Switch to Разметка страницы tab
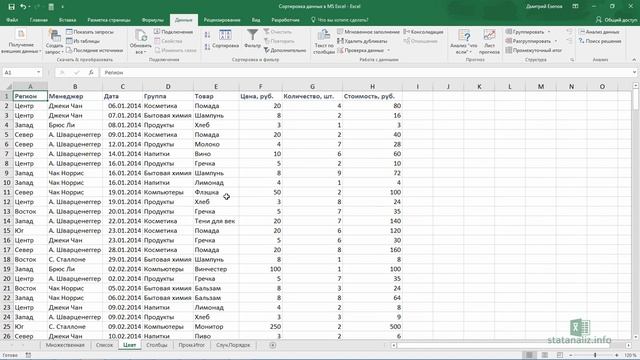 pos(109,20)
